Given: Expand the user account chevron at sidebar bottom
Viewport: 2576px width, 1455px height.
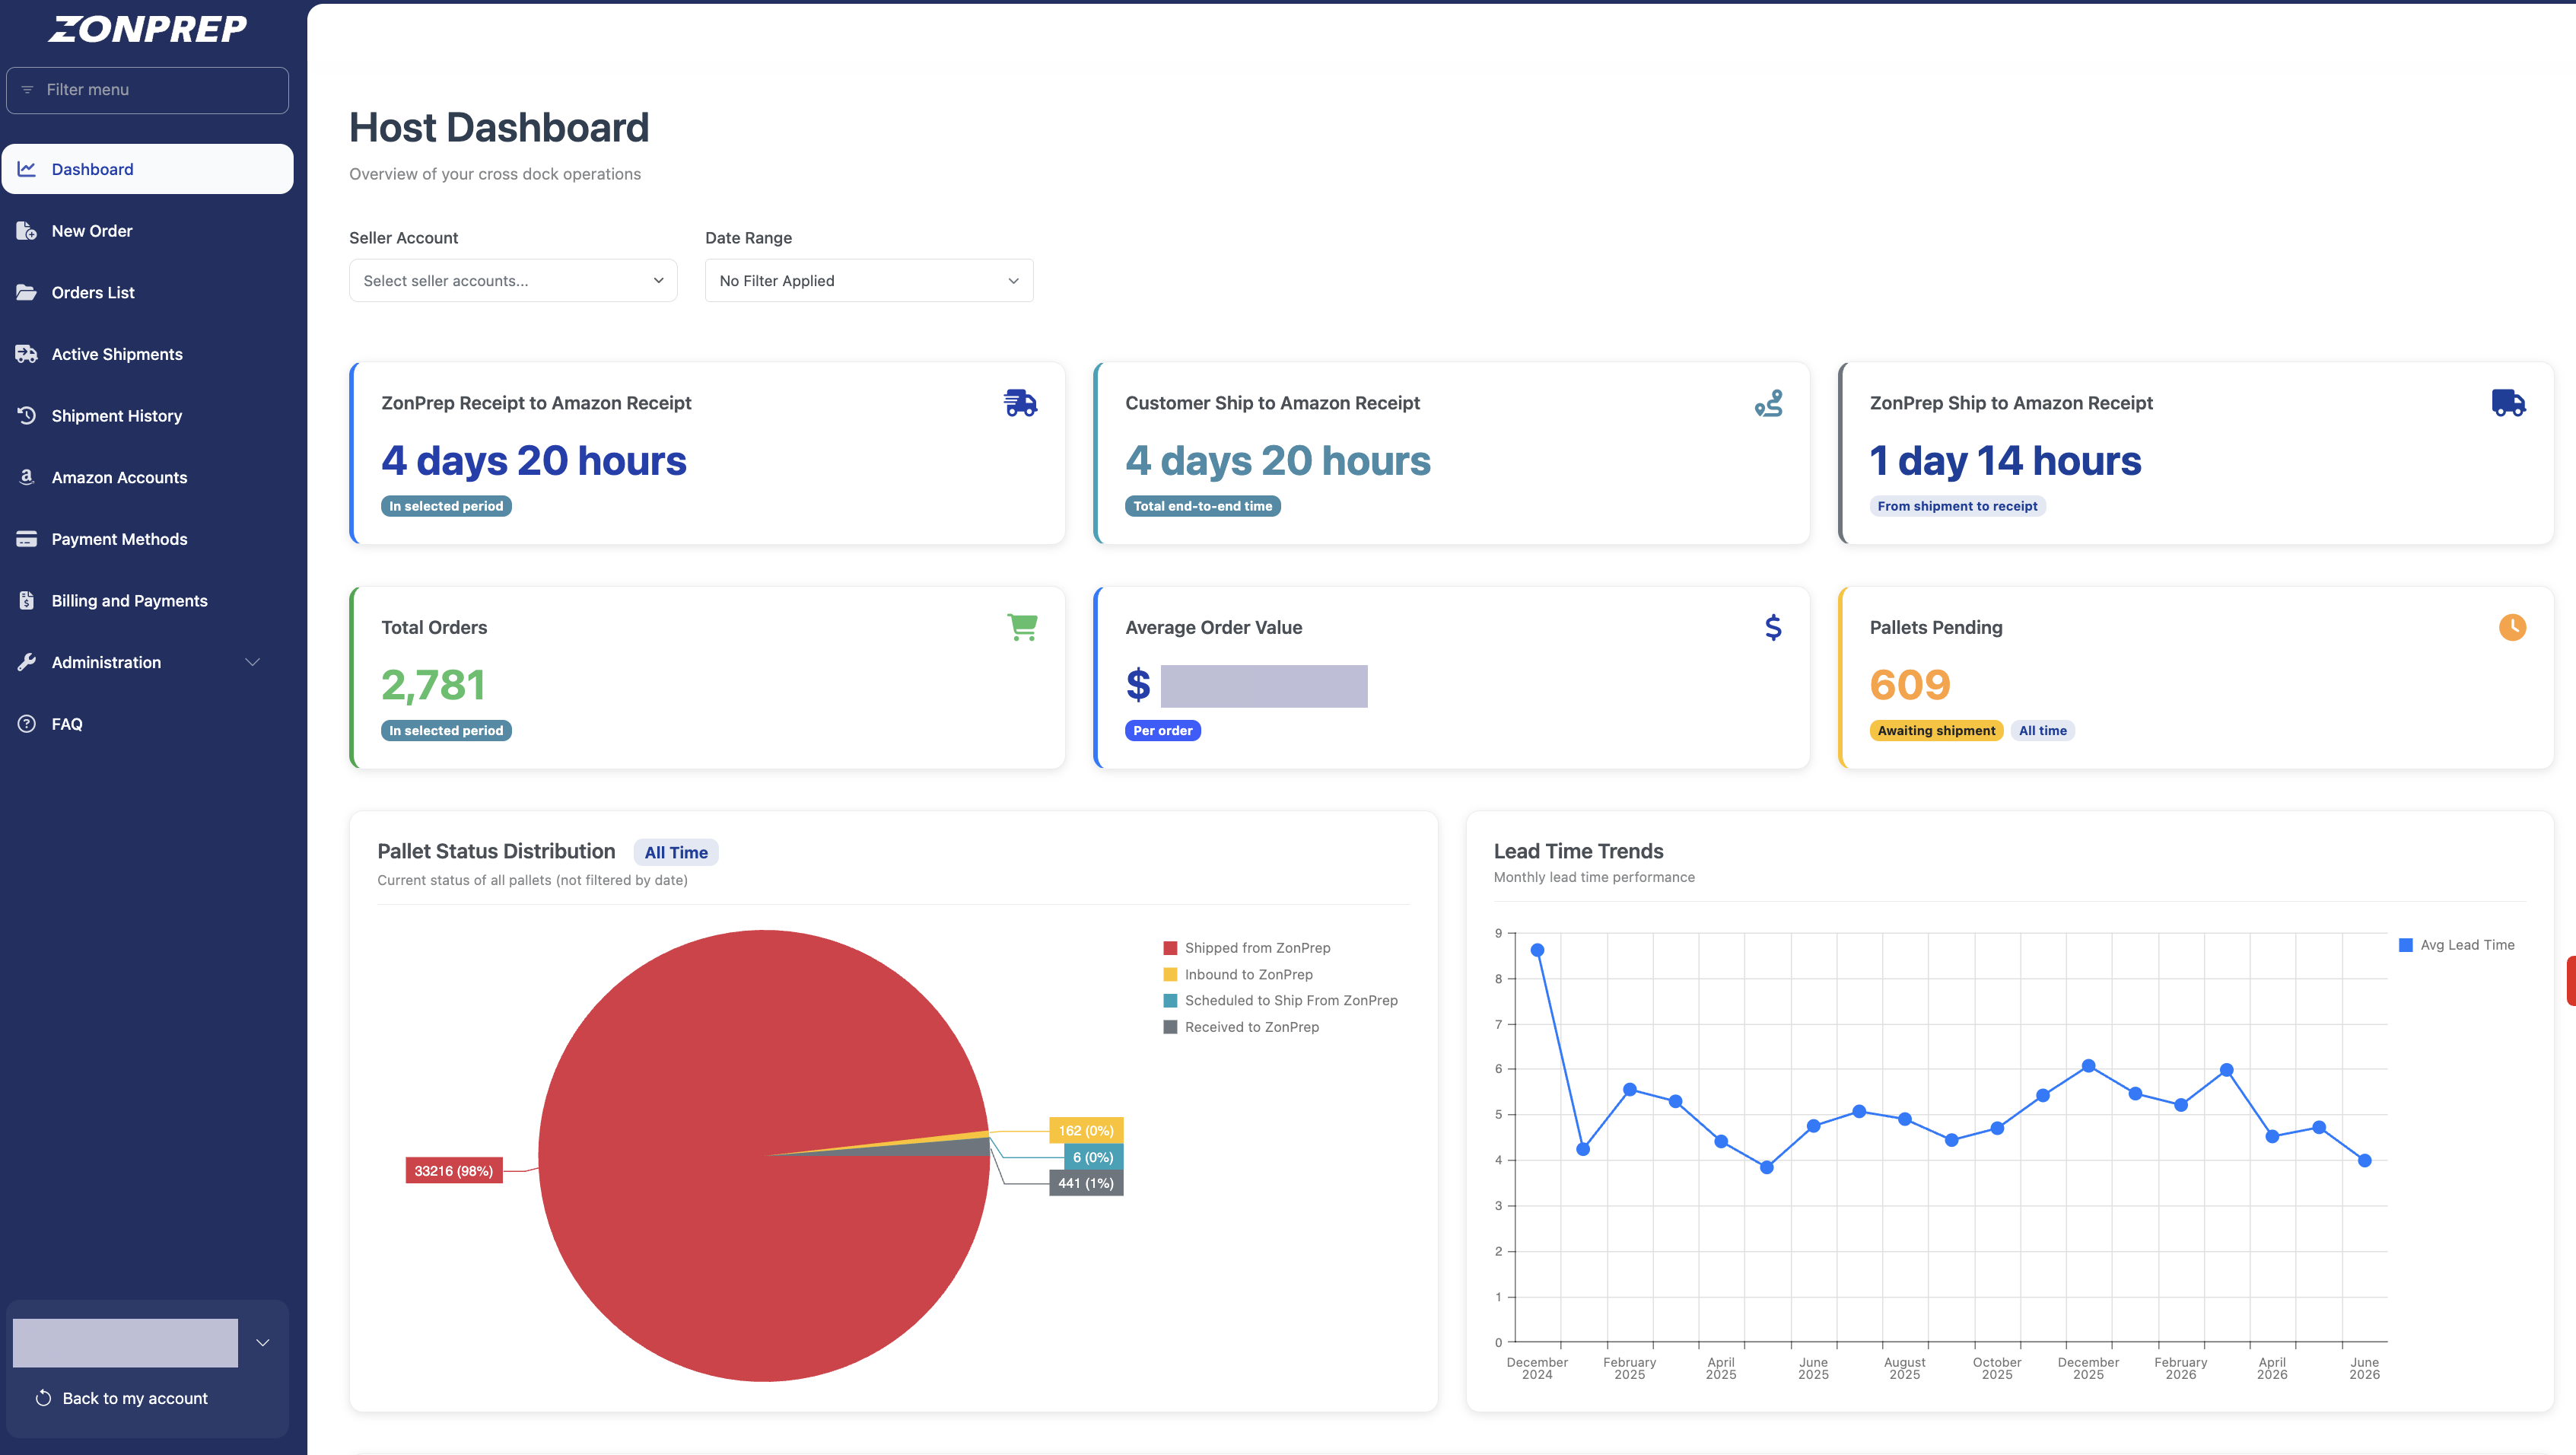Looking at the screenshot, I should coord(263,1343).
